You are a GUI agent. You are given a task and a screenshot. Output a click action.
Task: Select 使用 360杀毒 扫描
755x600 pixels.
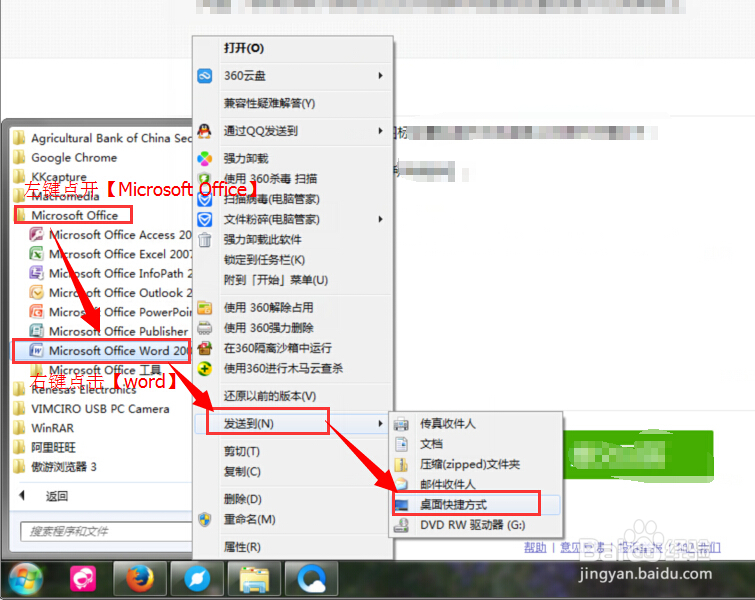pyautogui.click(x=270, y=179)
